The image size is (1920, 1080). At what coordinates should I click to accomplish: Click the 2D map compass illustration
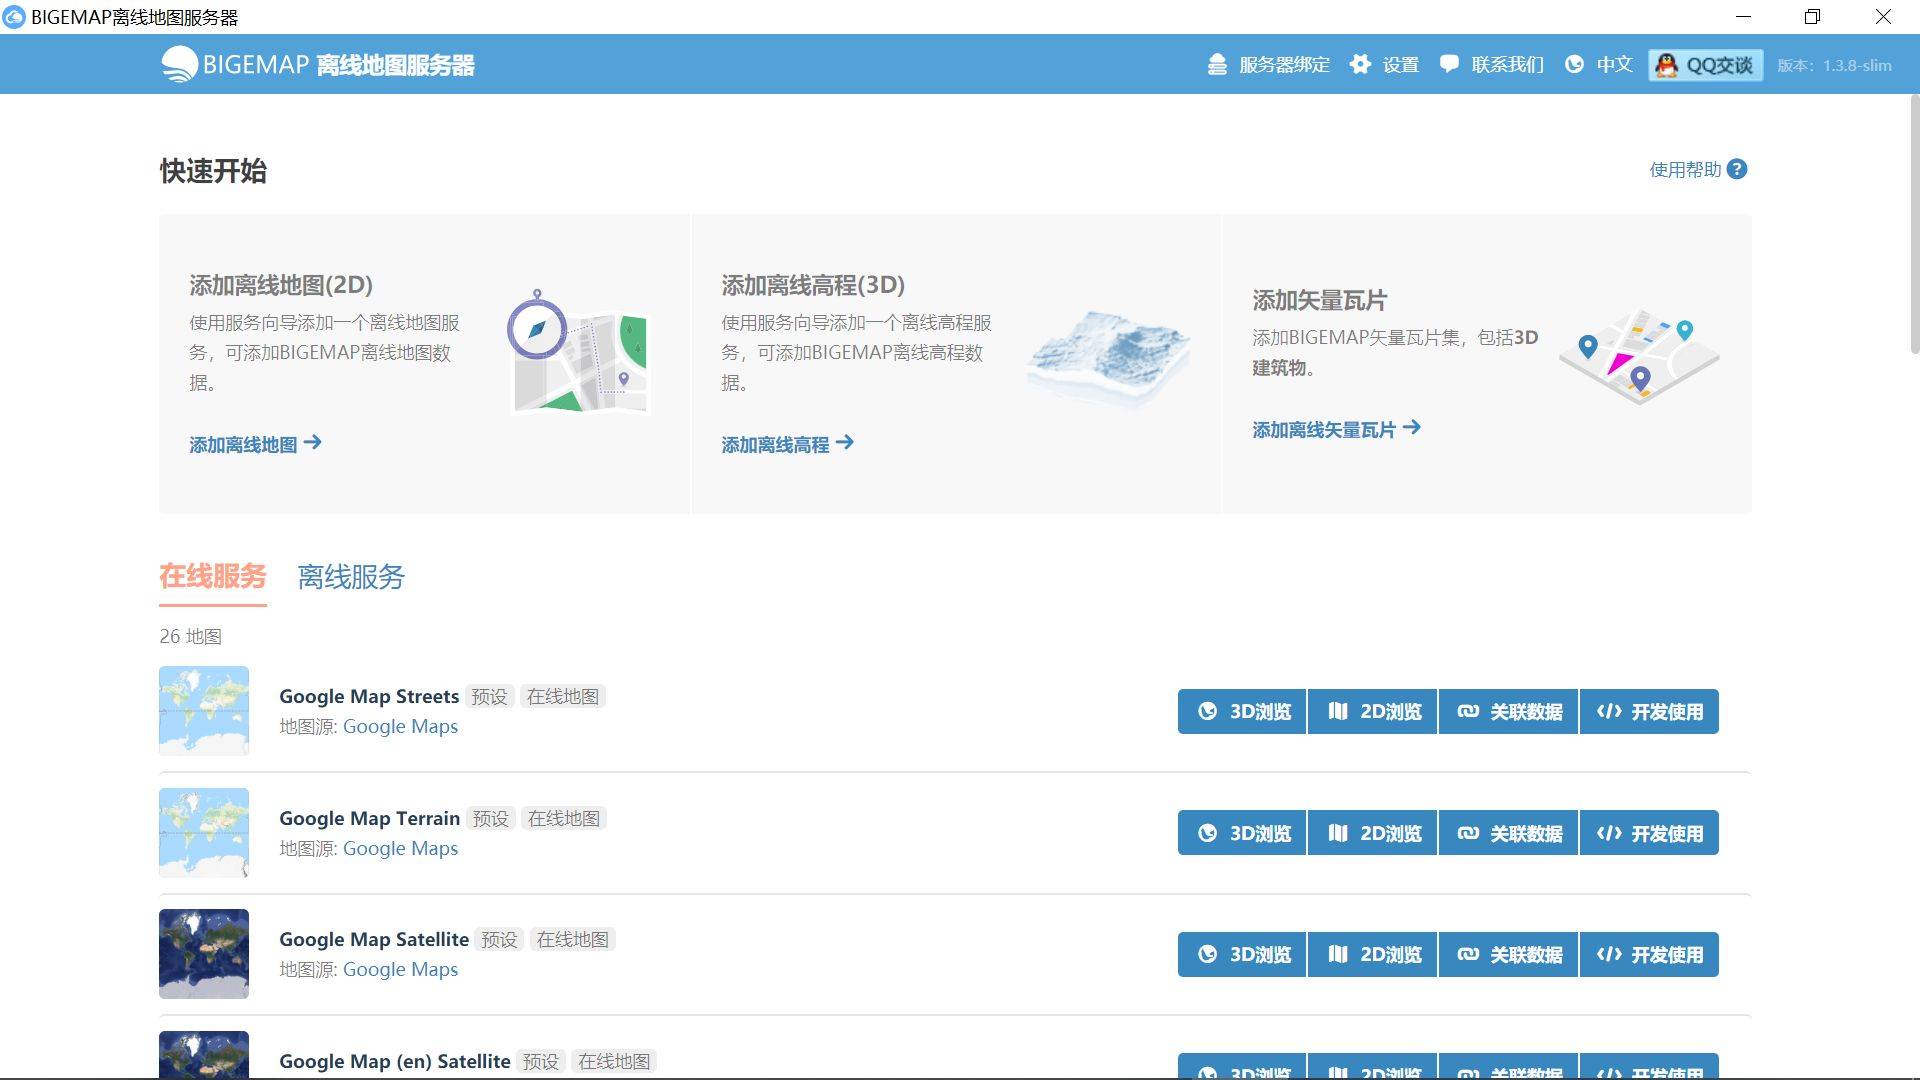(x=578, y=352)
